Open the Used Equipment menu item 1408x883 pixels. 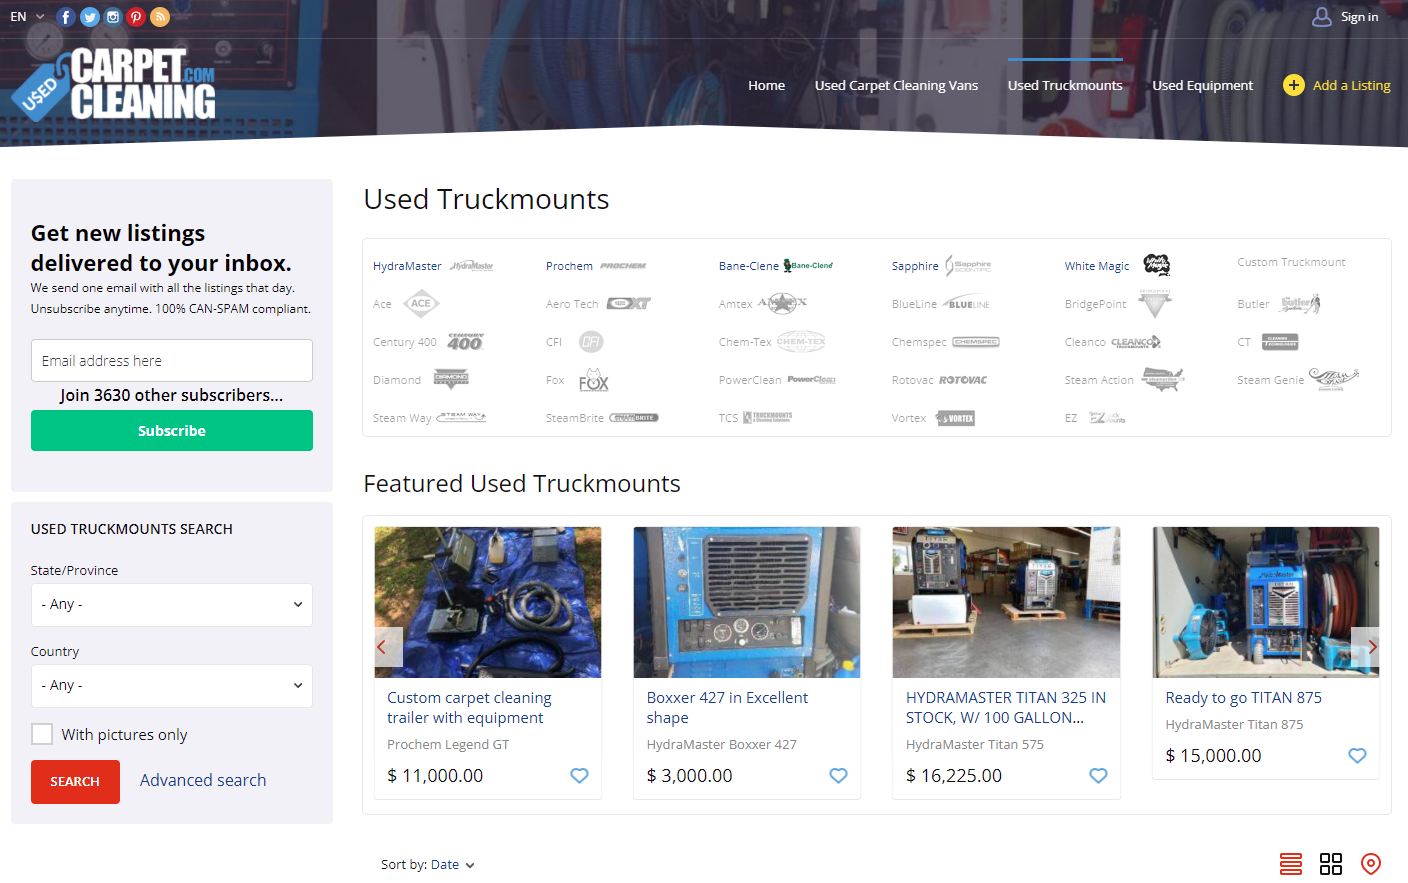tap(1202, 86)
